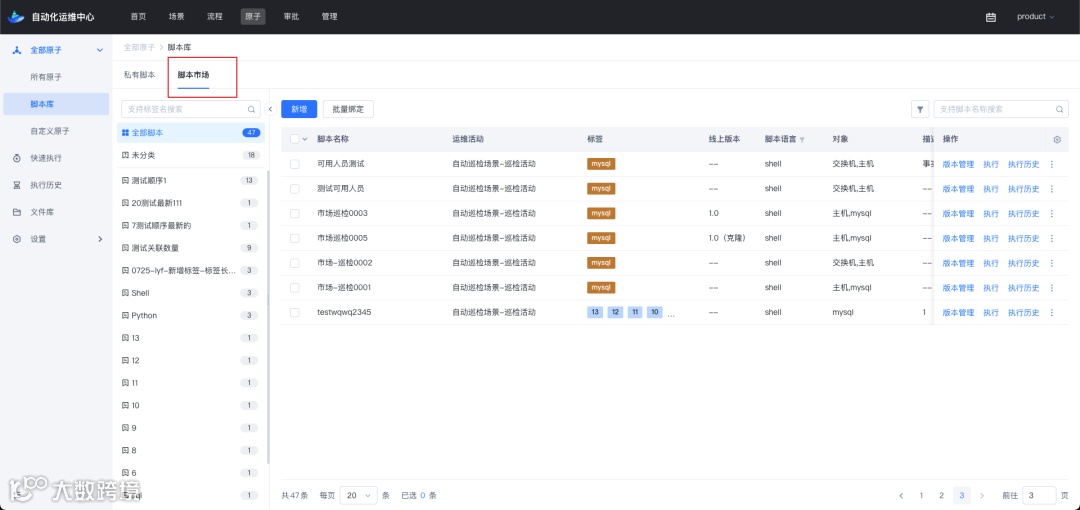Open 执行历史 for testwqwq2345

click(1024, 313)
